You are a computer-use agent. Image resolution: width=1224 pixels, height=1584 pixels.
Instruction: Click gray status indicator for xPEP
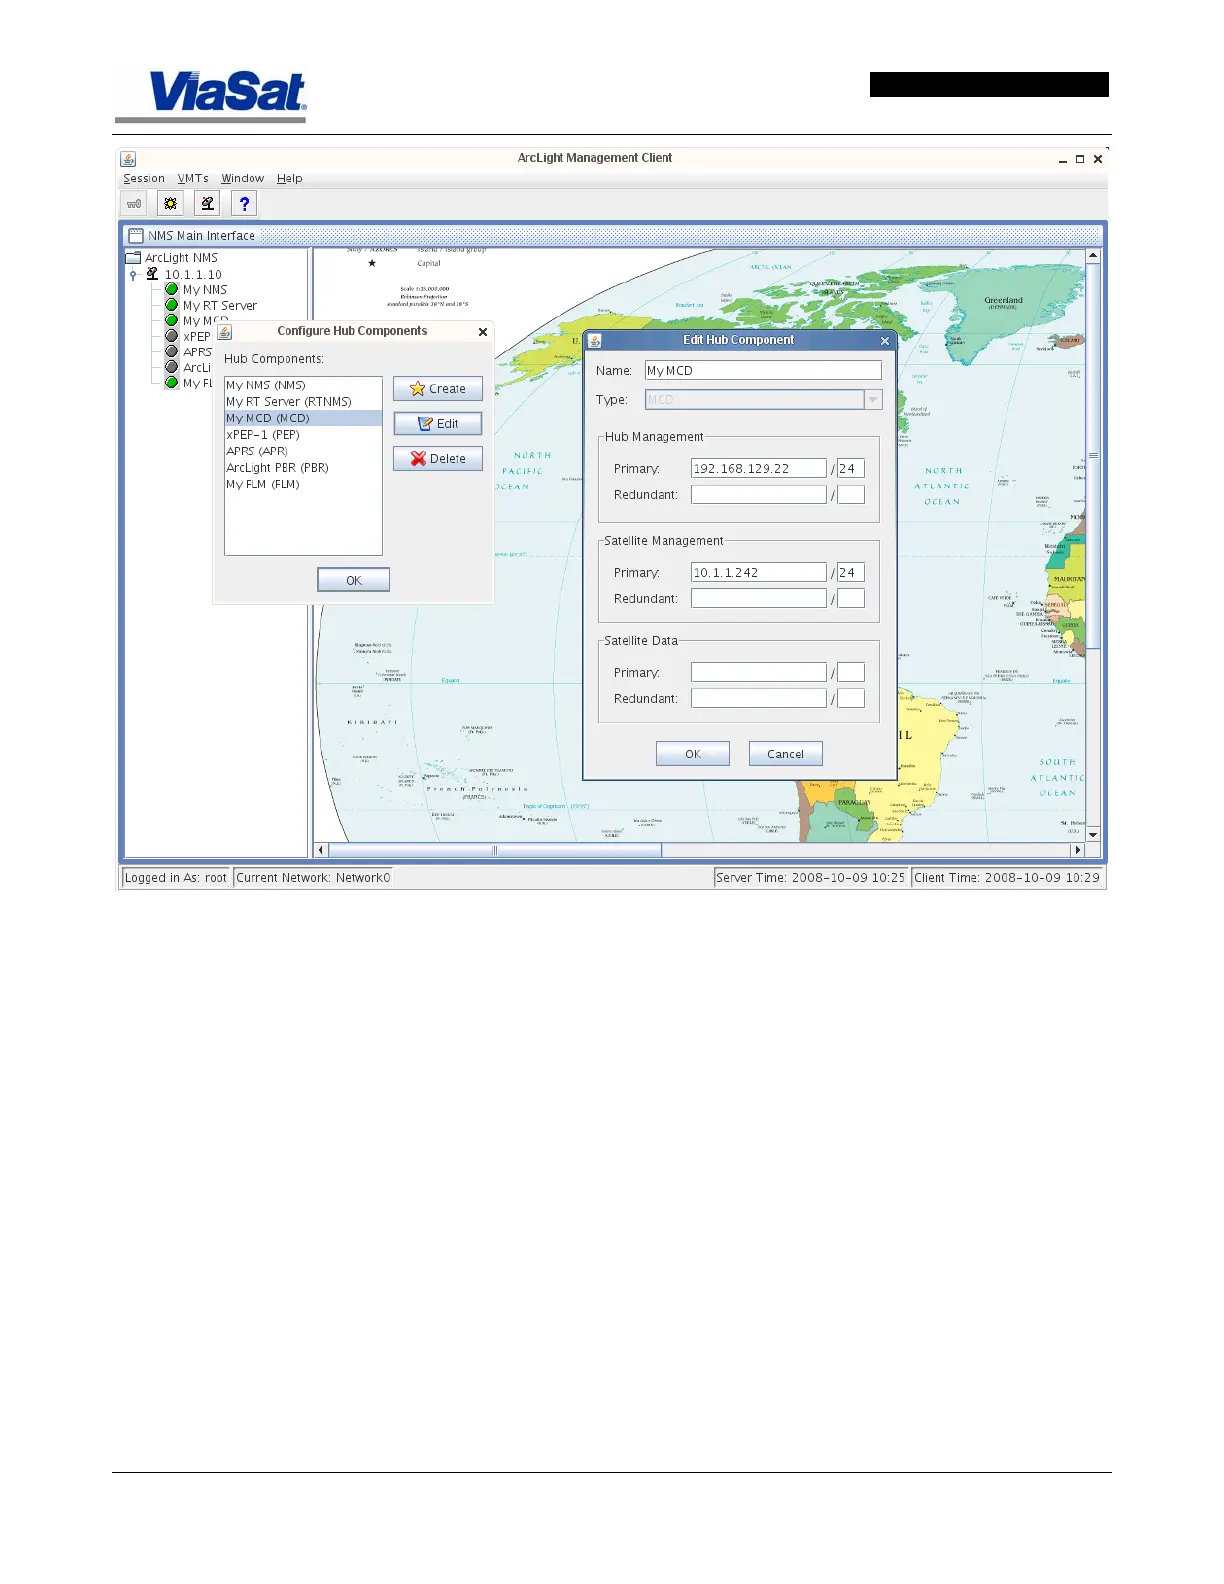tap(172, 336)
